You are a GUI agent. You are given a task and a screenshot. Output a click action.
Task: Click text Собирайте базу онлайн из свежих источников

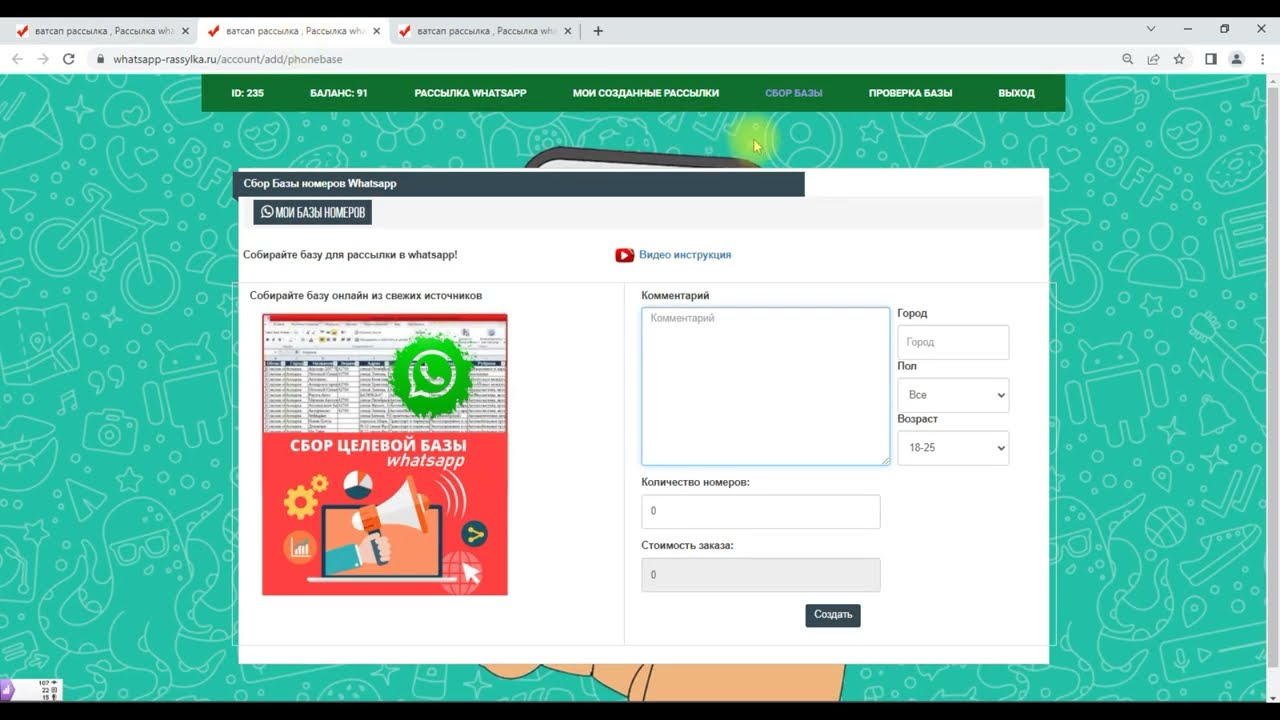pyautogui.click(x=366, y=296)
